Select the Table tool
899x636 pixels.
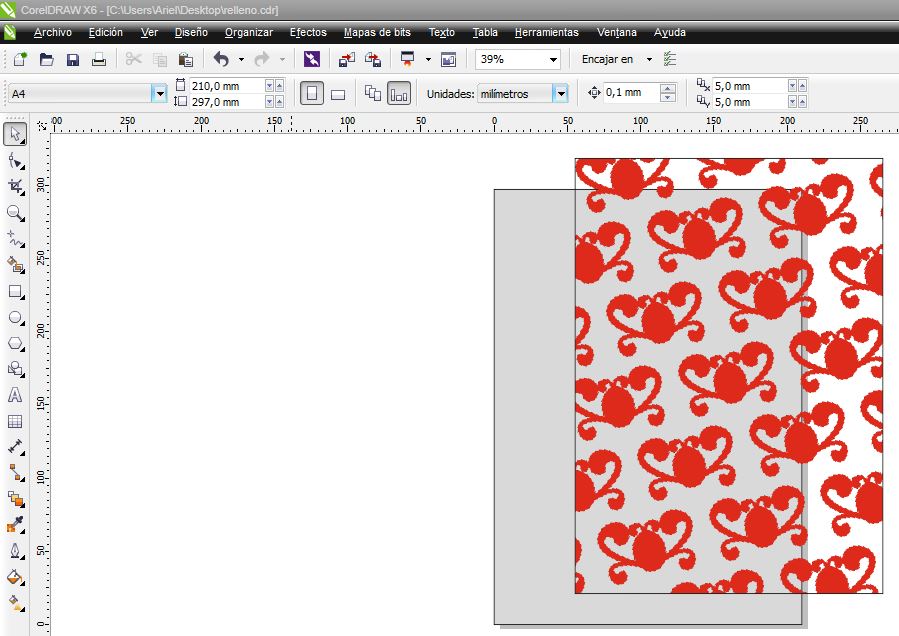[x=15, y=422]
